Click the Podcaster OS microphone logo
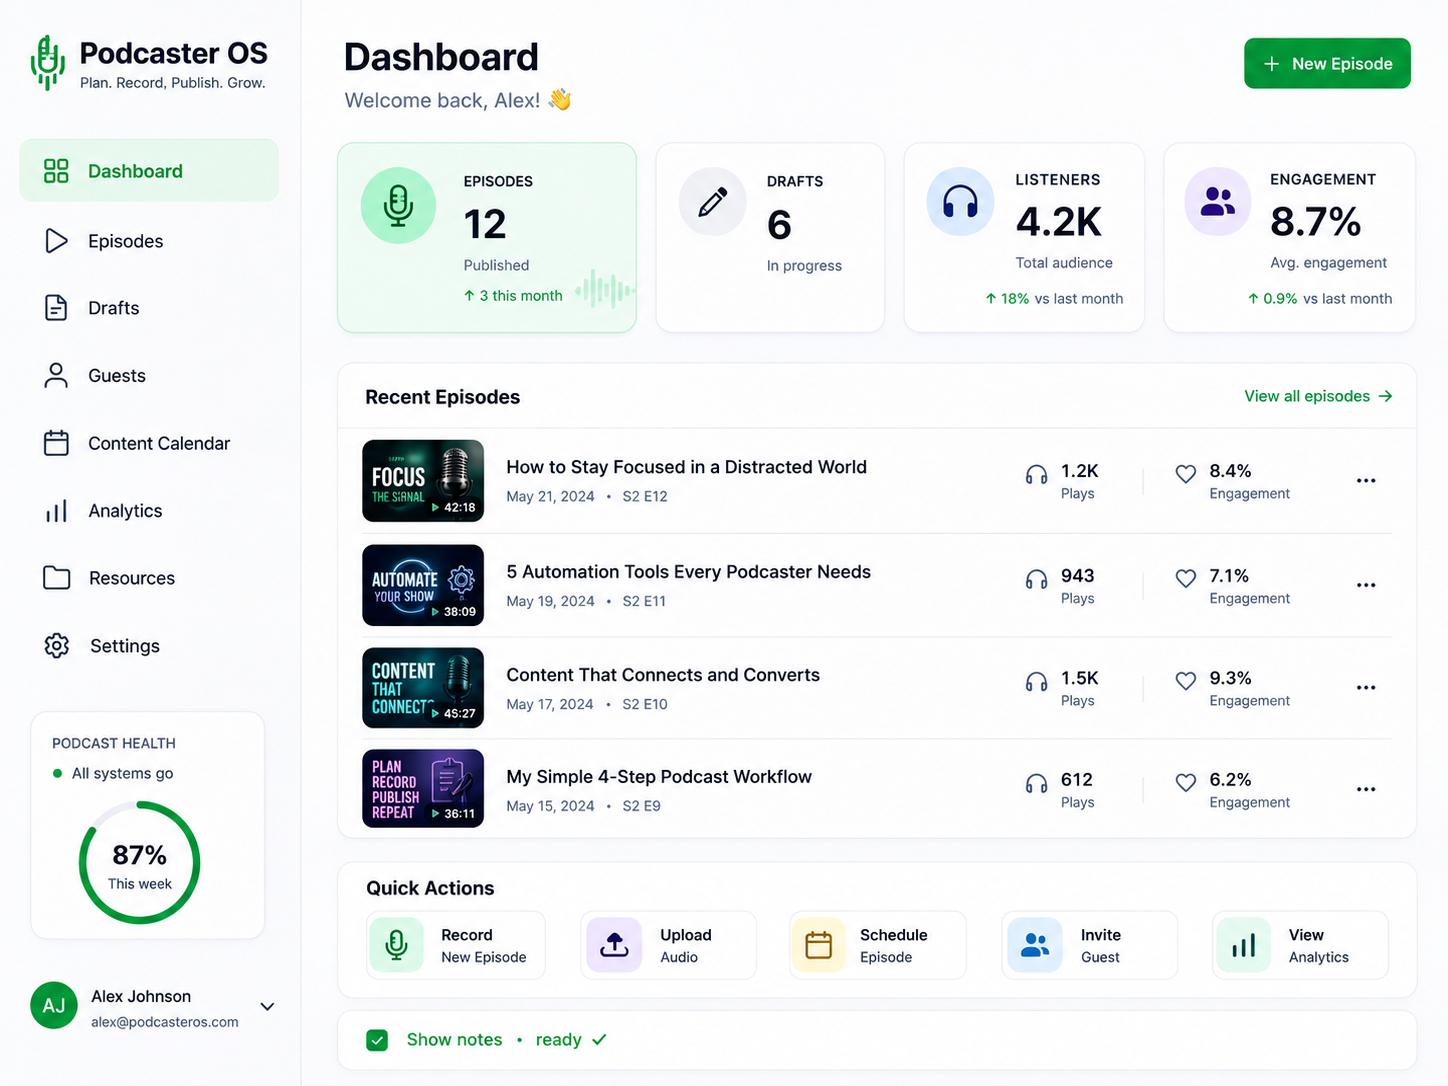 47,63
